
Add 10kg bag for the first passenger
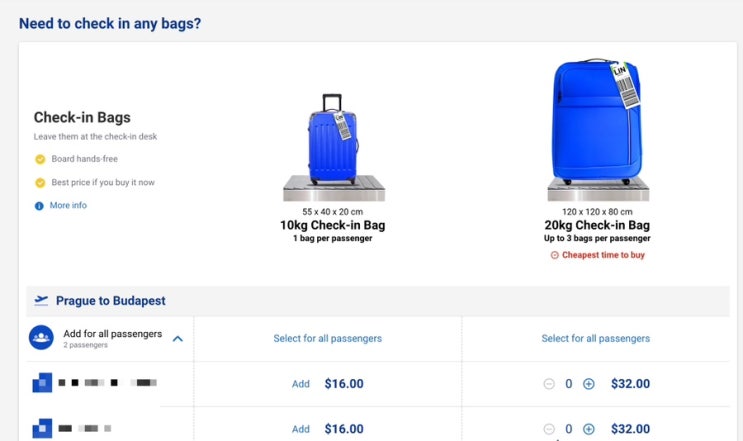coord(300,384)
